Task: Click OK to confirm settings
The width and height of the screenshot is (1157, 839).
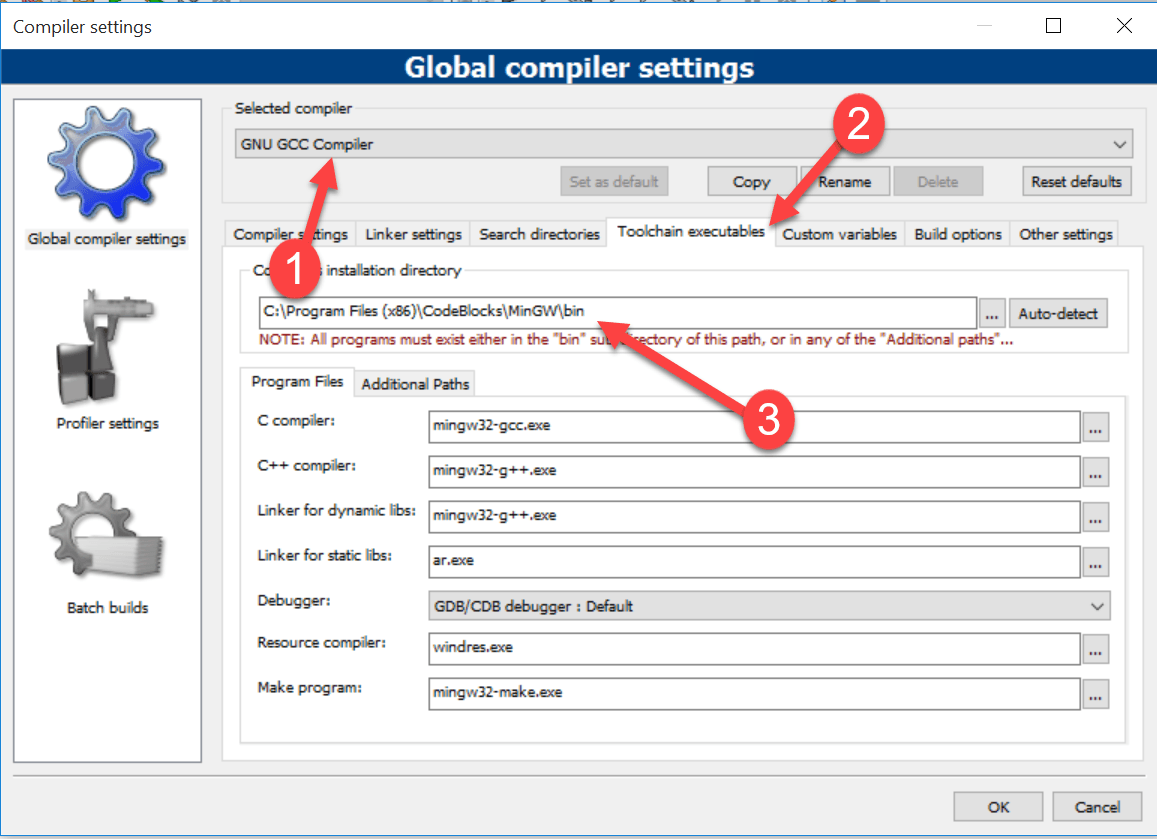Action: [998, 807]
